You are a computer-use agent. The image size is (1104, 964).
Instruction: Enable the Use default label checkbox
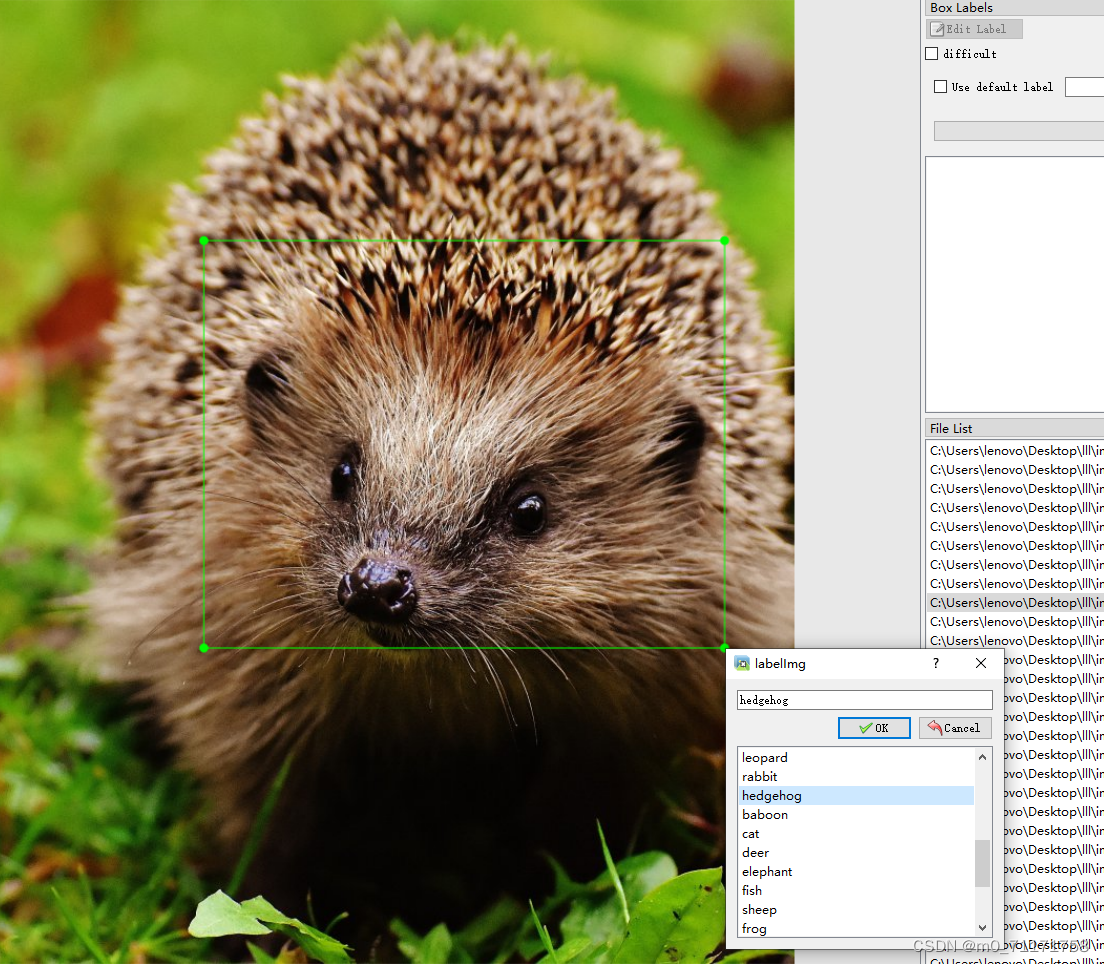[940, 87]
